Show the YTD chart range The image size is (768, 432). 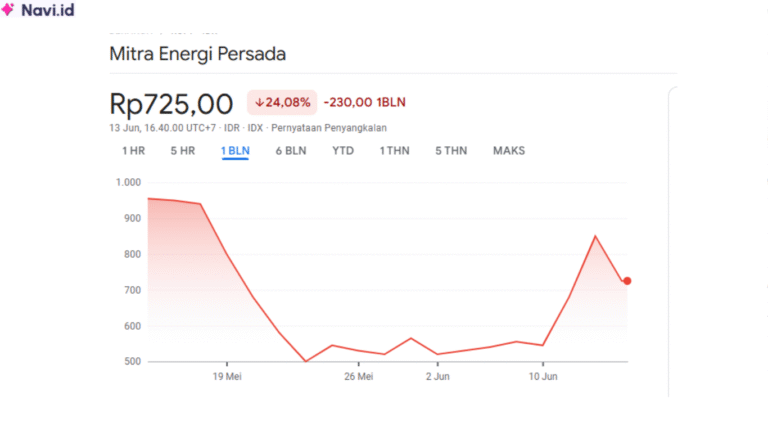click(x=343, y=151)
